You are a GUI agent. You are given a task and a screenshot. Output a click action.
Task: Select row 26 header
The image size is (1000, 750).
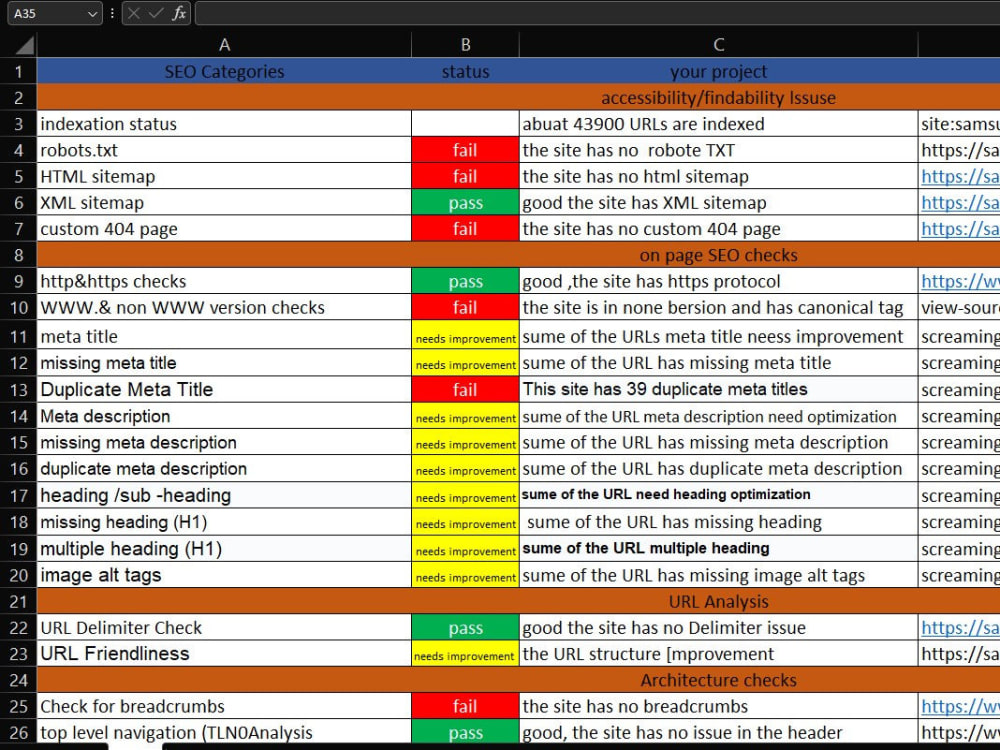[18, 733]
